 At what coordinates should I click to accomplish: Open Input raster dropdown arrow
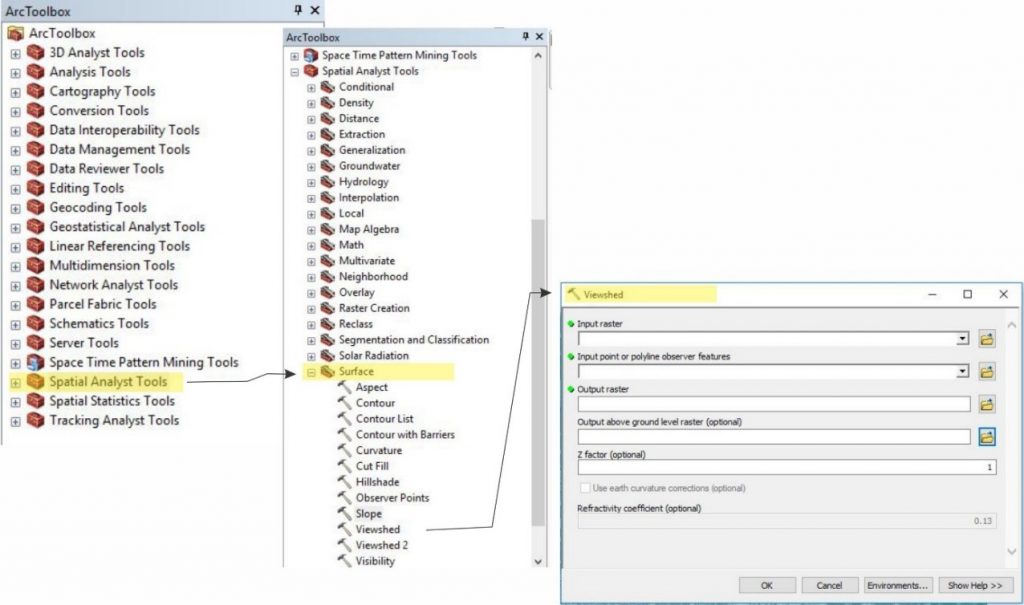pyautogui.click(x=962, y=339)
